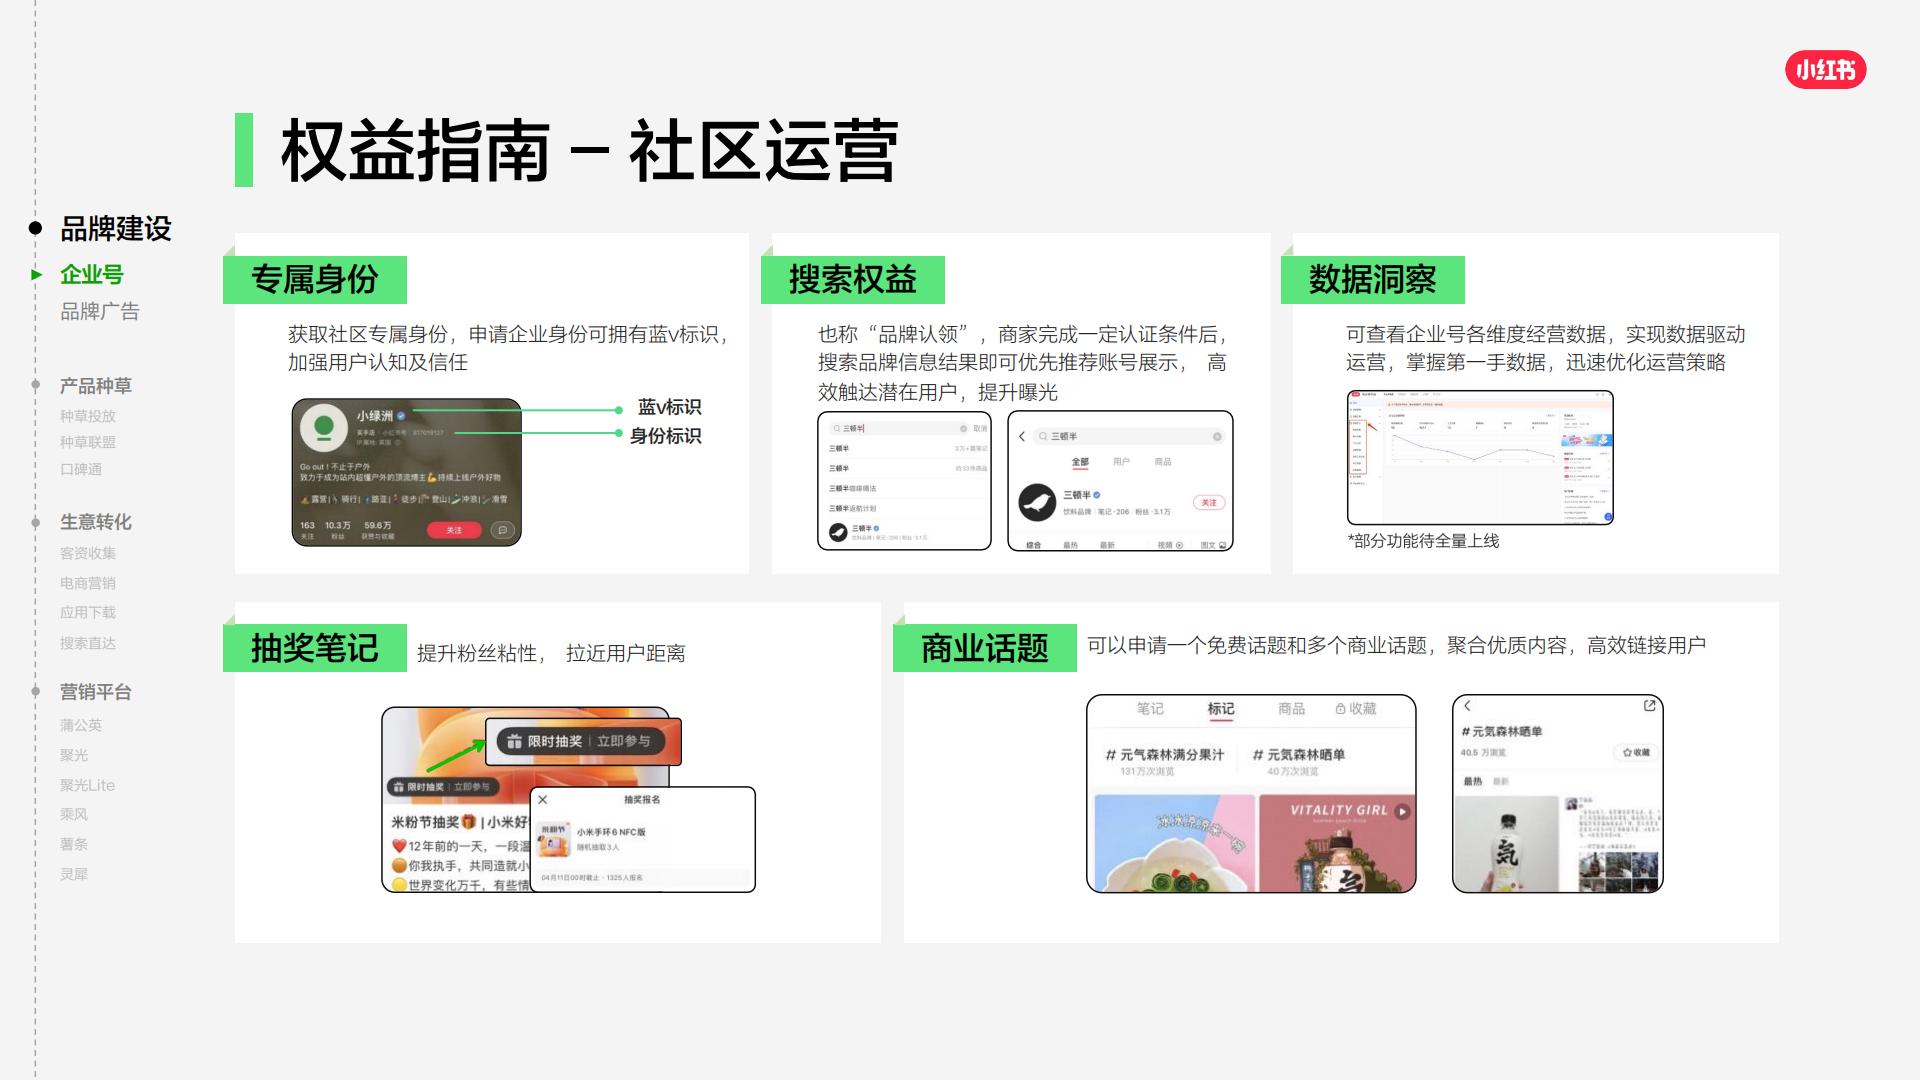This screenshot has width=1920, height=1080.
Task: Click the 收藏 tab with lock icon
Action: click(1356, 708)
